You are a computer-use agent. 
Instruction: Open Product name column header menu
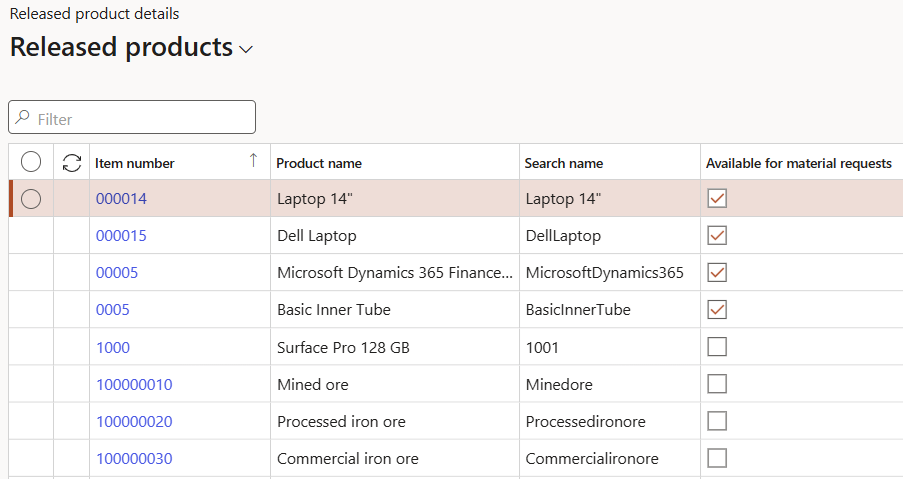tap(319, 163)
